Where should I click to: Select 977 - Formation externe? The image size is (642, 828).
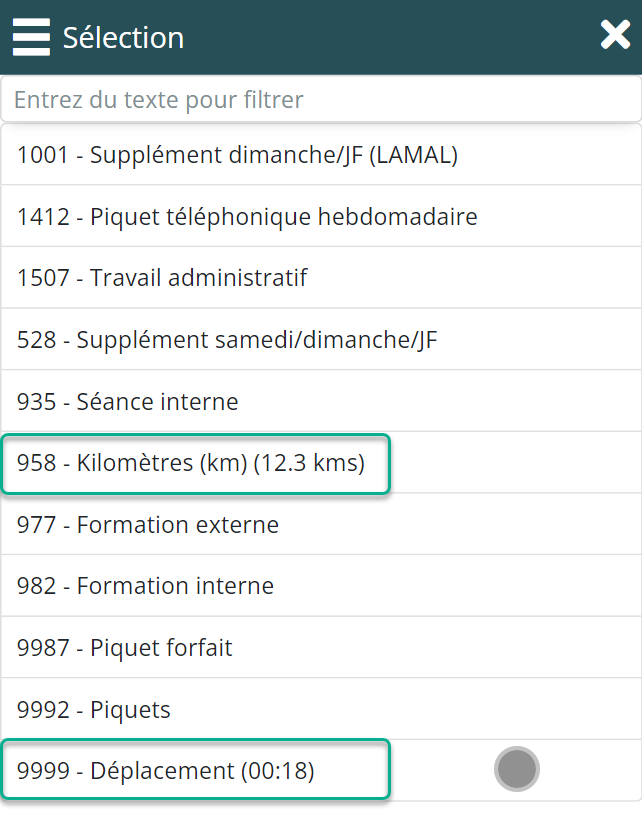[x=148, y=525]
